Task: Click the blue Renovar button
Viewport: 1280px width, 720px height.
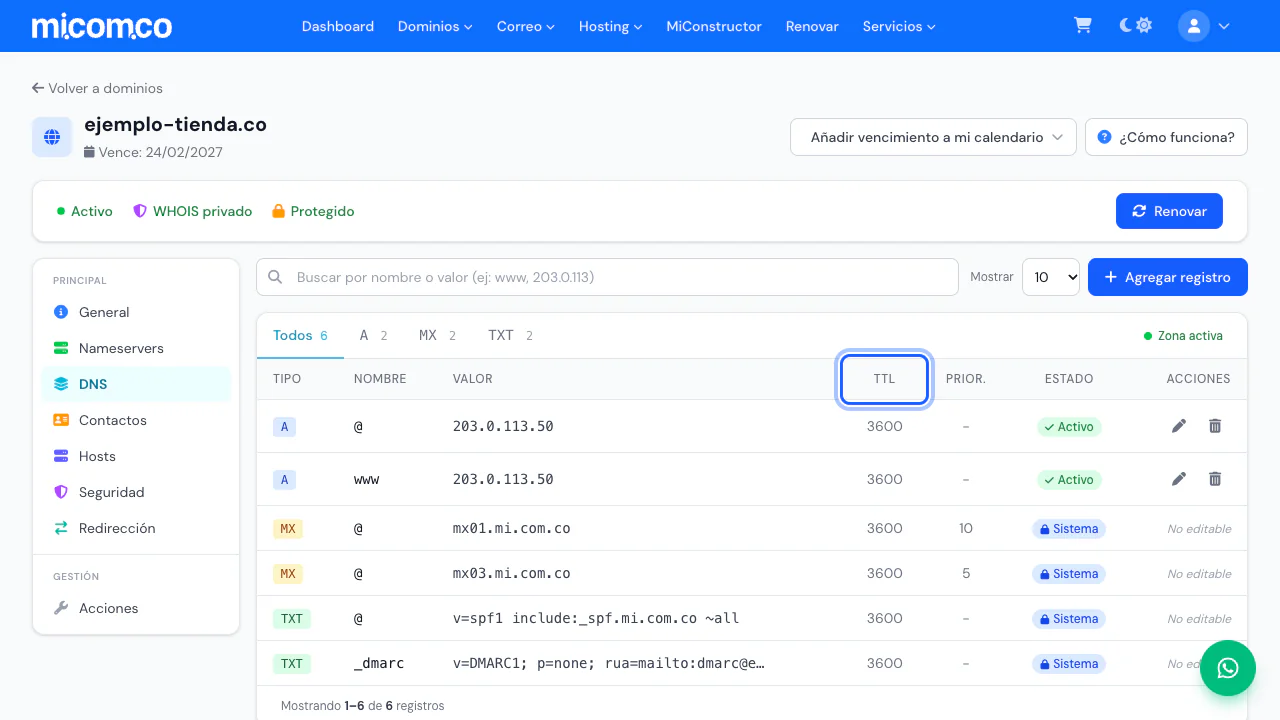Action: click(x=1169, y=211)
